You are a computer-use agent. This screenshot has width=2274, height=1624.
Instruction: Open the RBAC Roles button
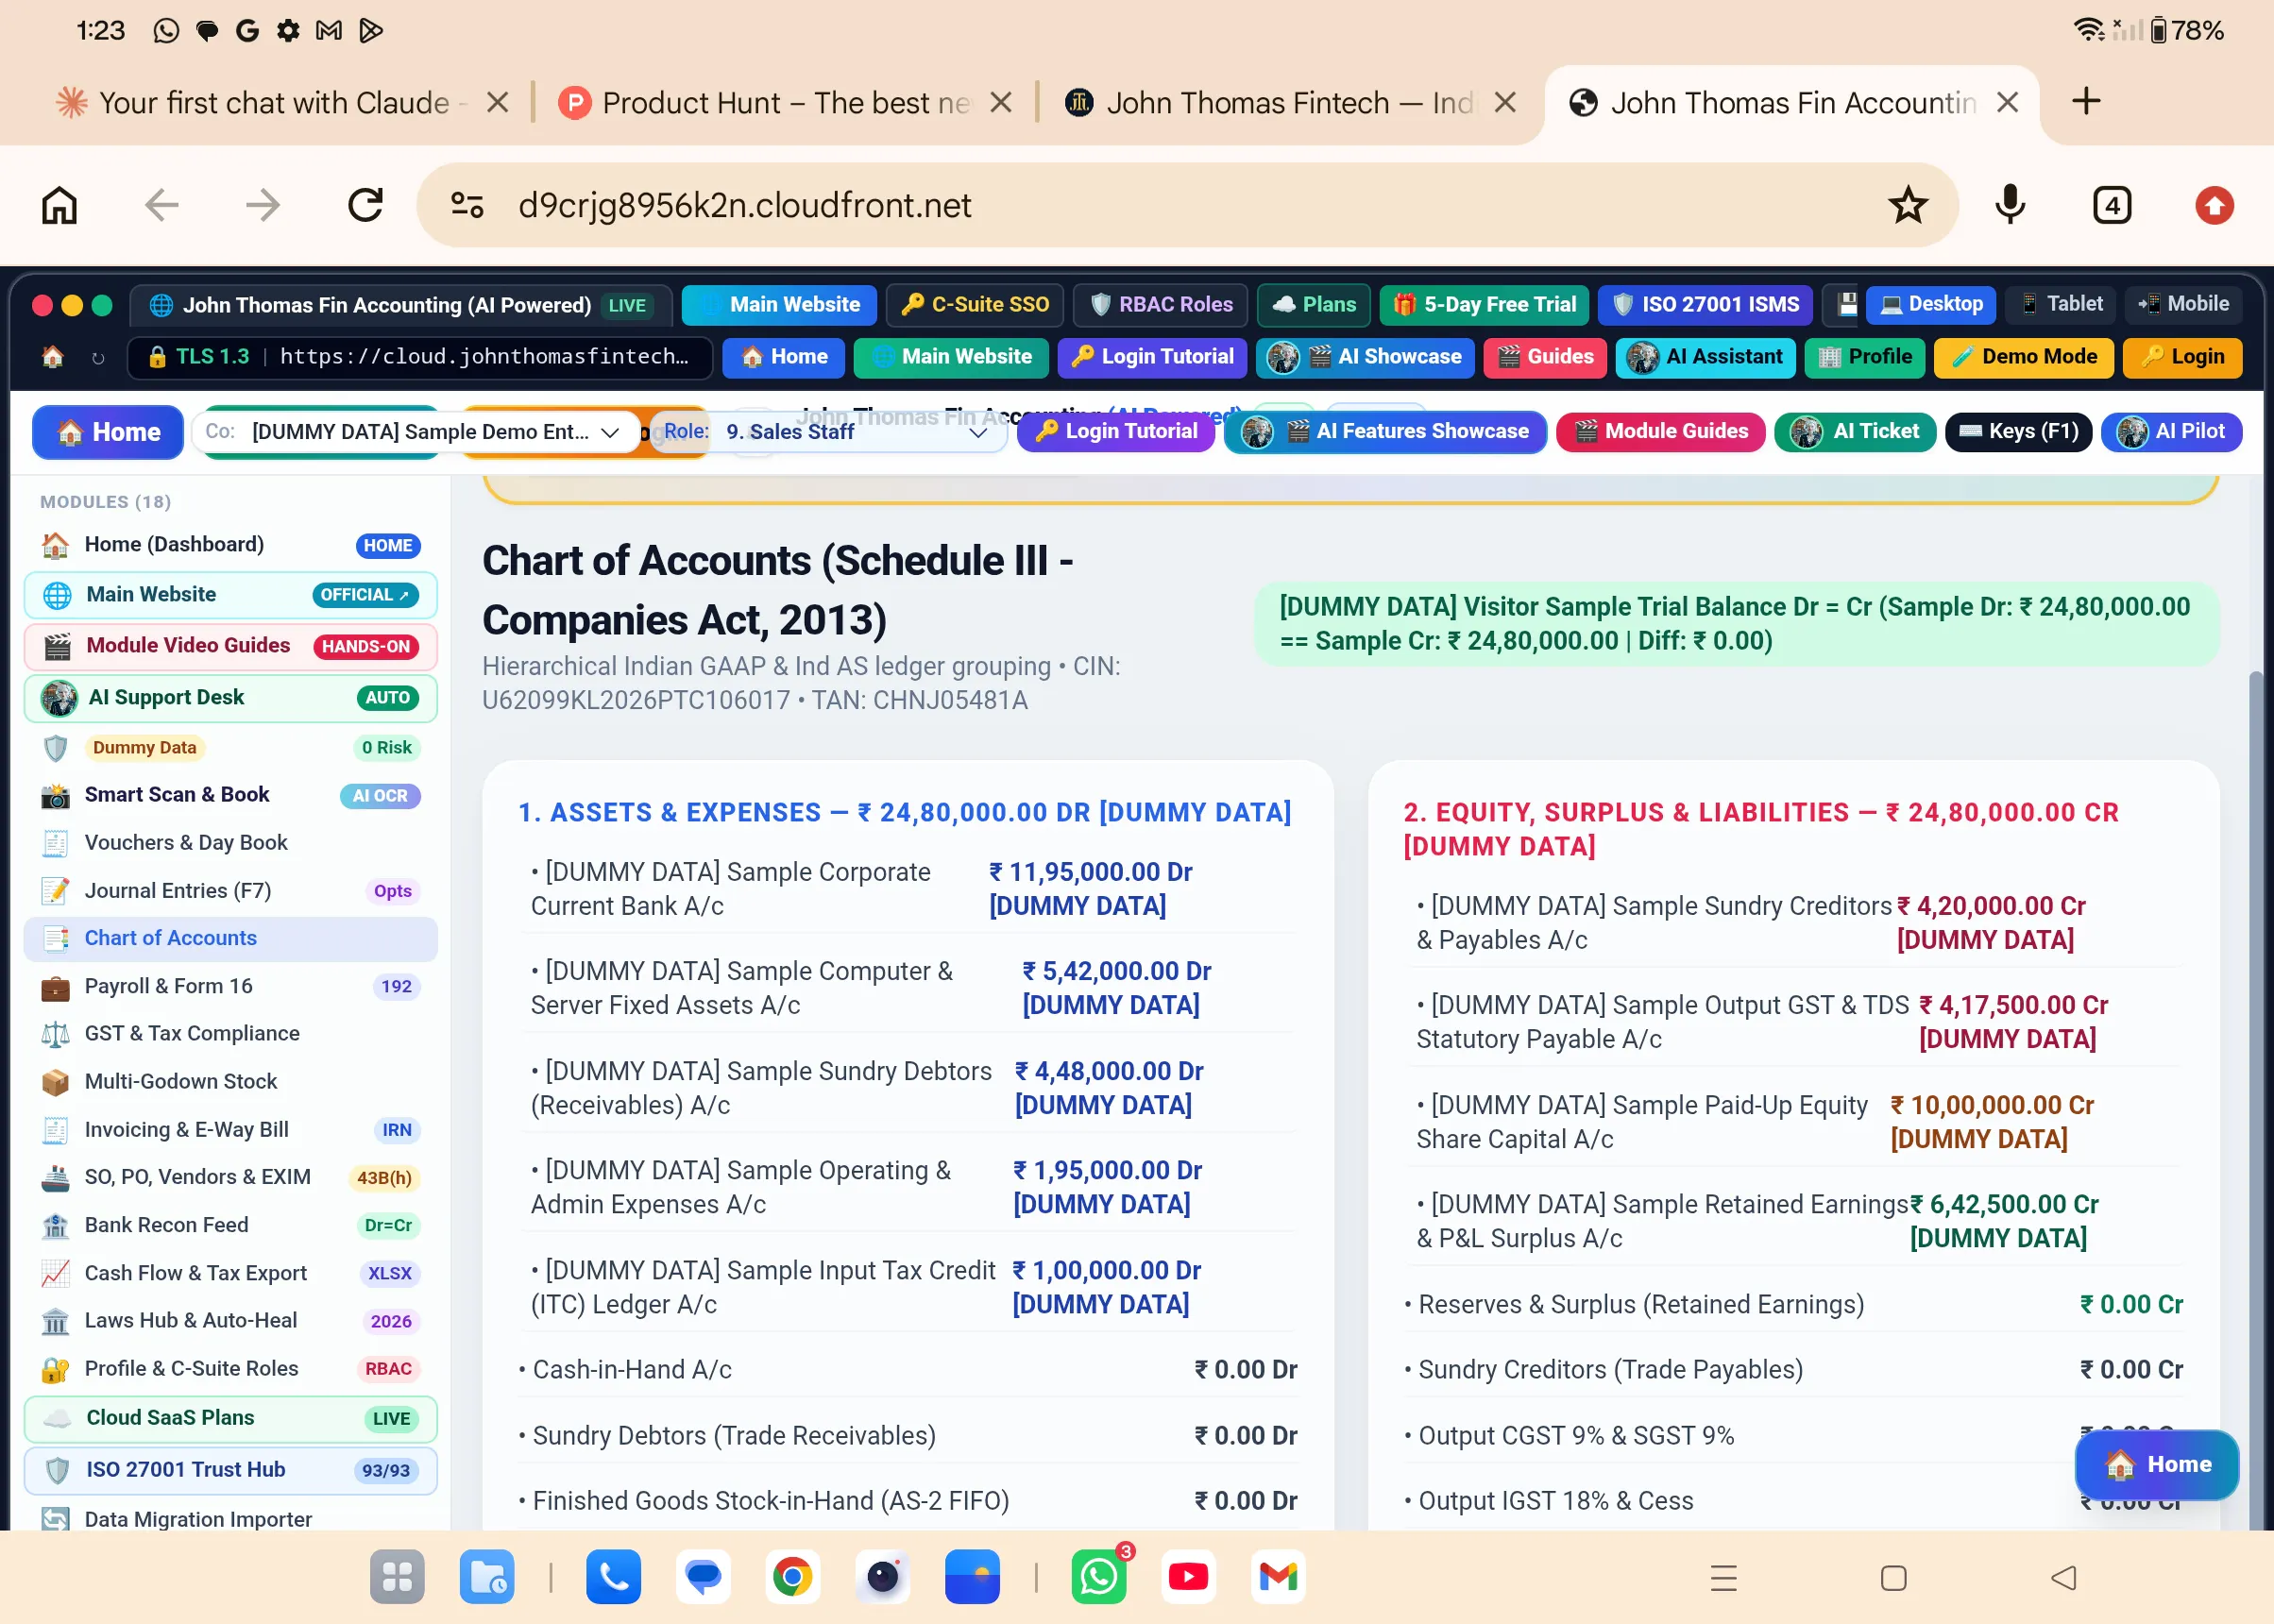point(1160,305)
